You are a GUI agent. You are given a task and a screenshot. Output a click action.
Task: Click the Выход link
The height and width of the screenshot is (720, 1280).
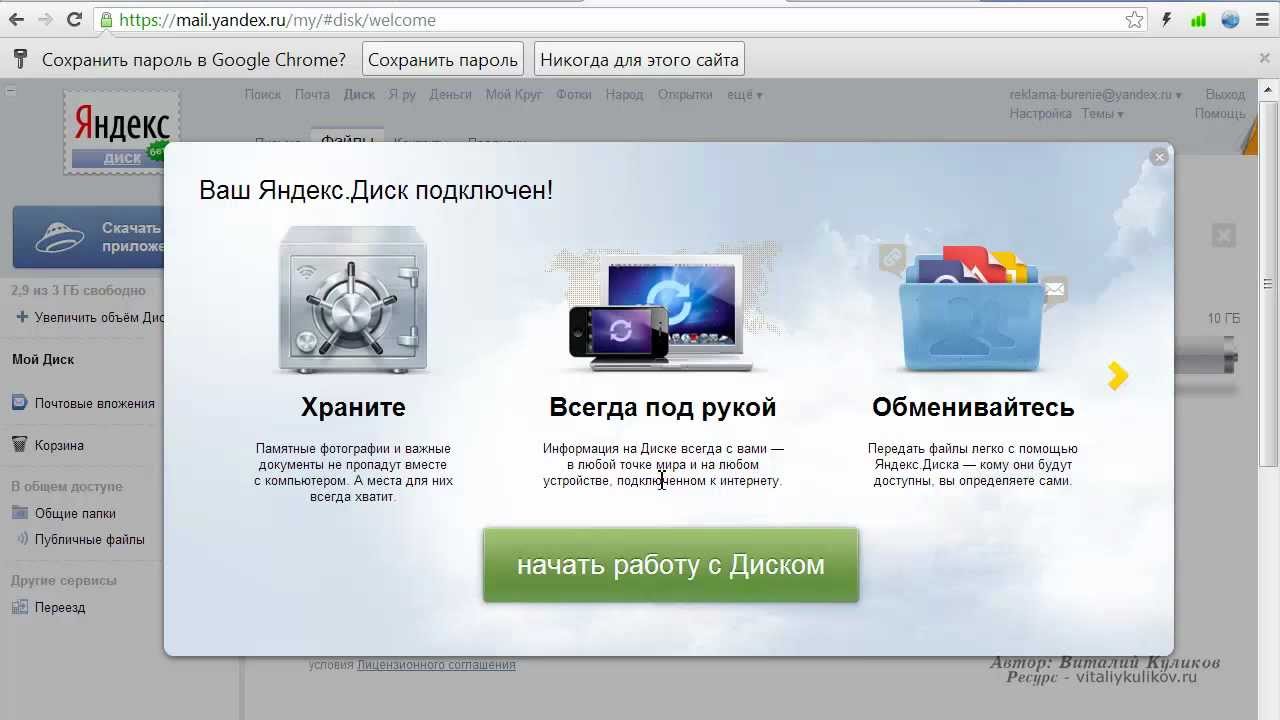tap(1225, 94)
